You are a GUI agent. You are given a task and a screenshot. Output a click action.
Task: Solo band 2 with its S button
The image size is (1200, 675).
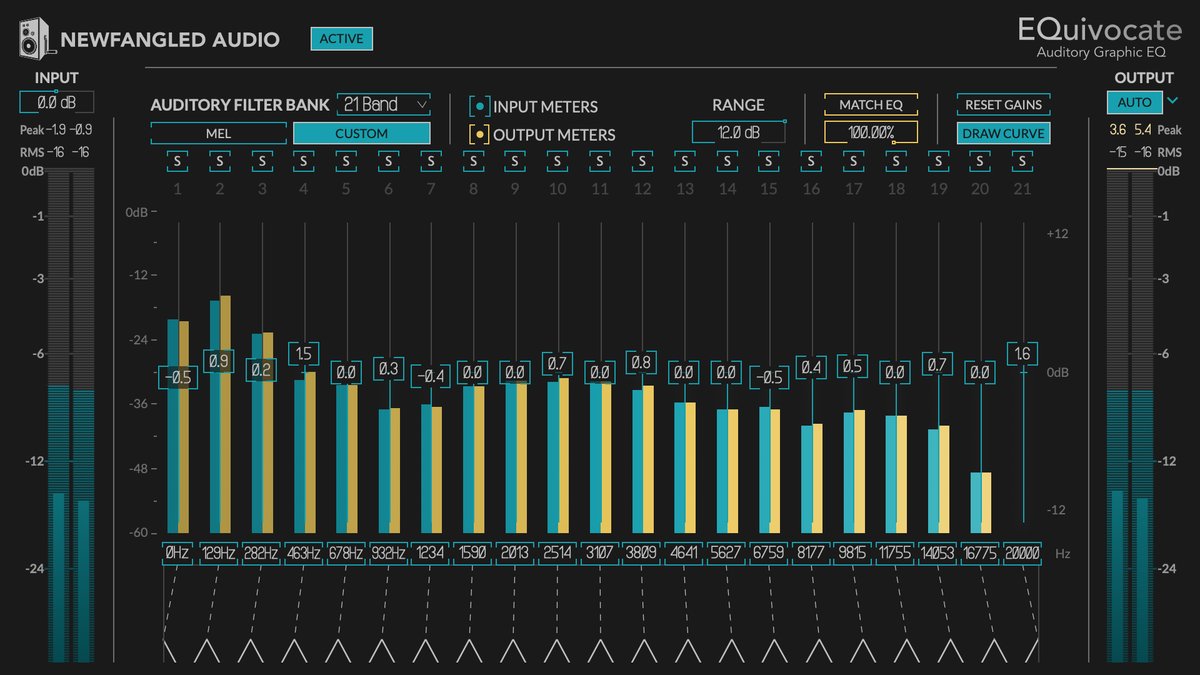(x=220, y=160)
